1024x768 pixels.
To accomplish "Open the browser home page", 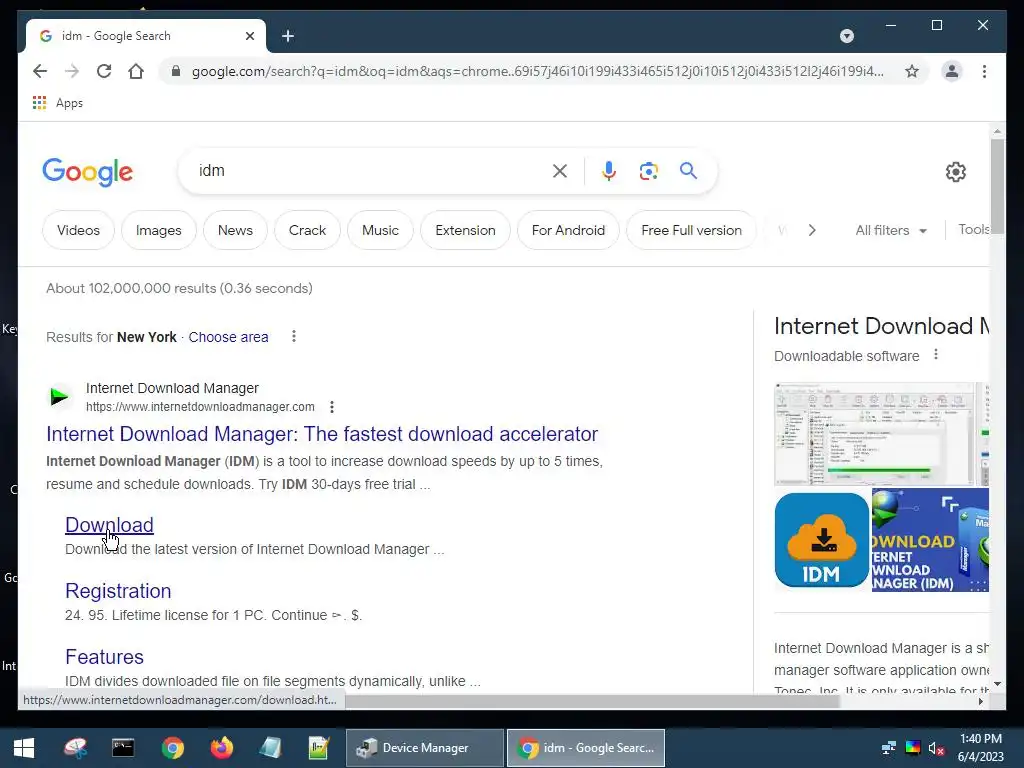I will 136,71.
